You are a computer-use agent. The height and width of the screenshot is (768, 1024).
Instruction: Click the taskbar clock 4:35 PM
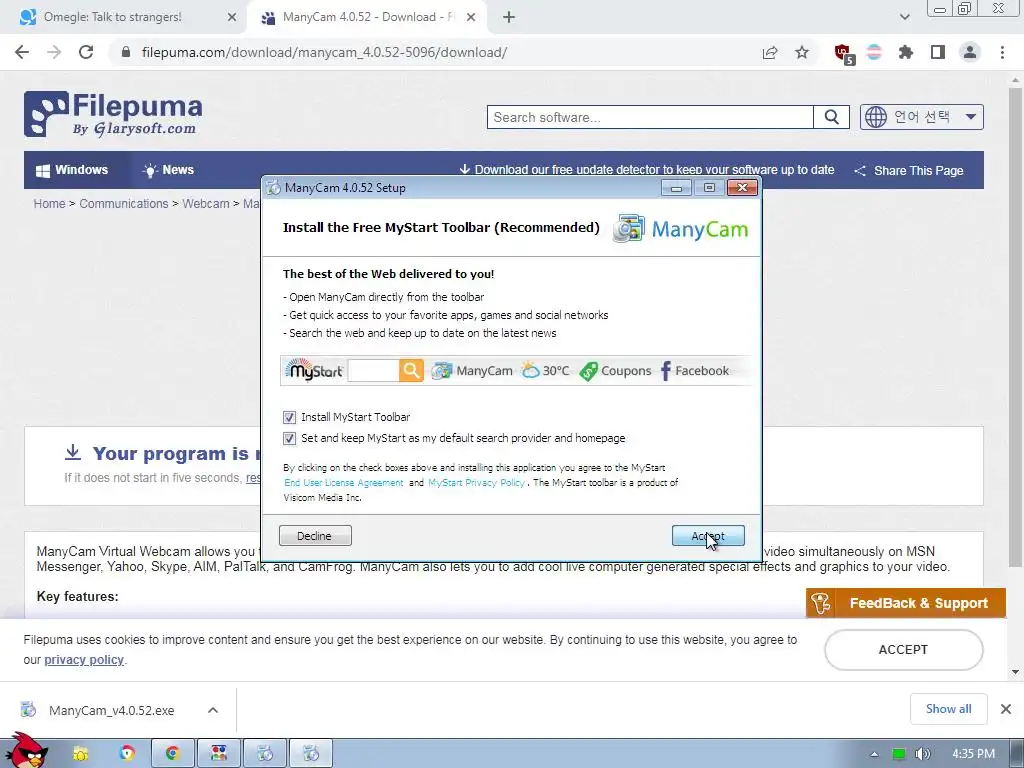(973, 754)
